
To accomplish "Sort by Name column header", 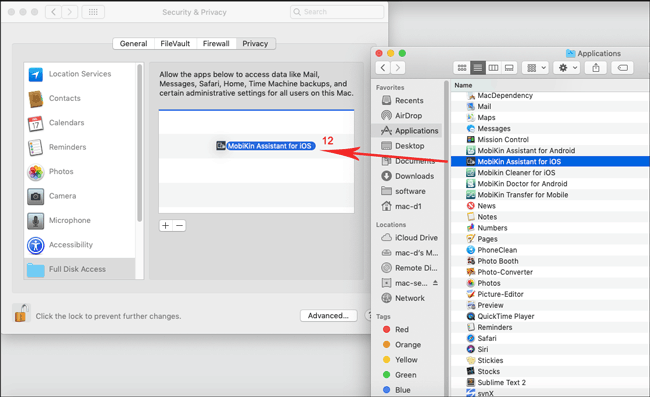I will pyautogui.click(x=550, y=85).
